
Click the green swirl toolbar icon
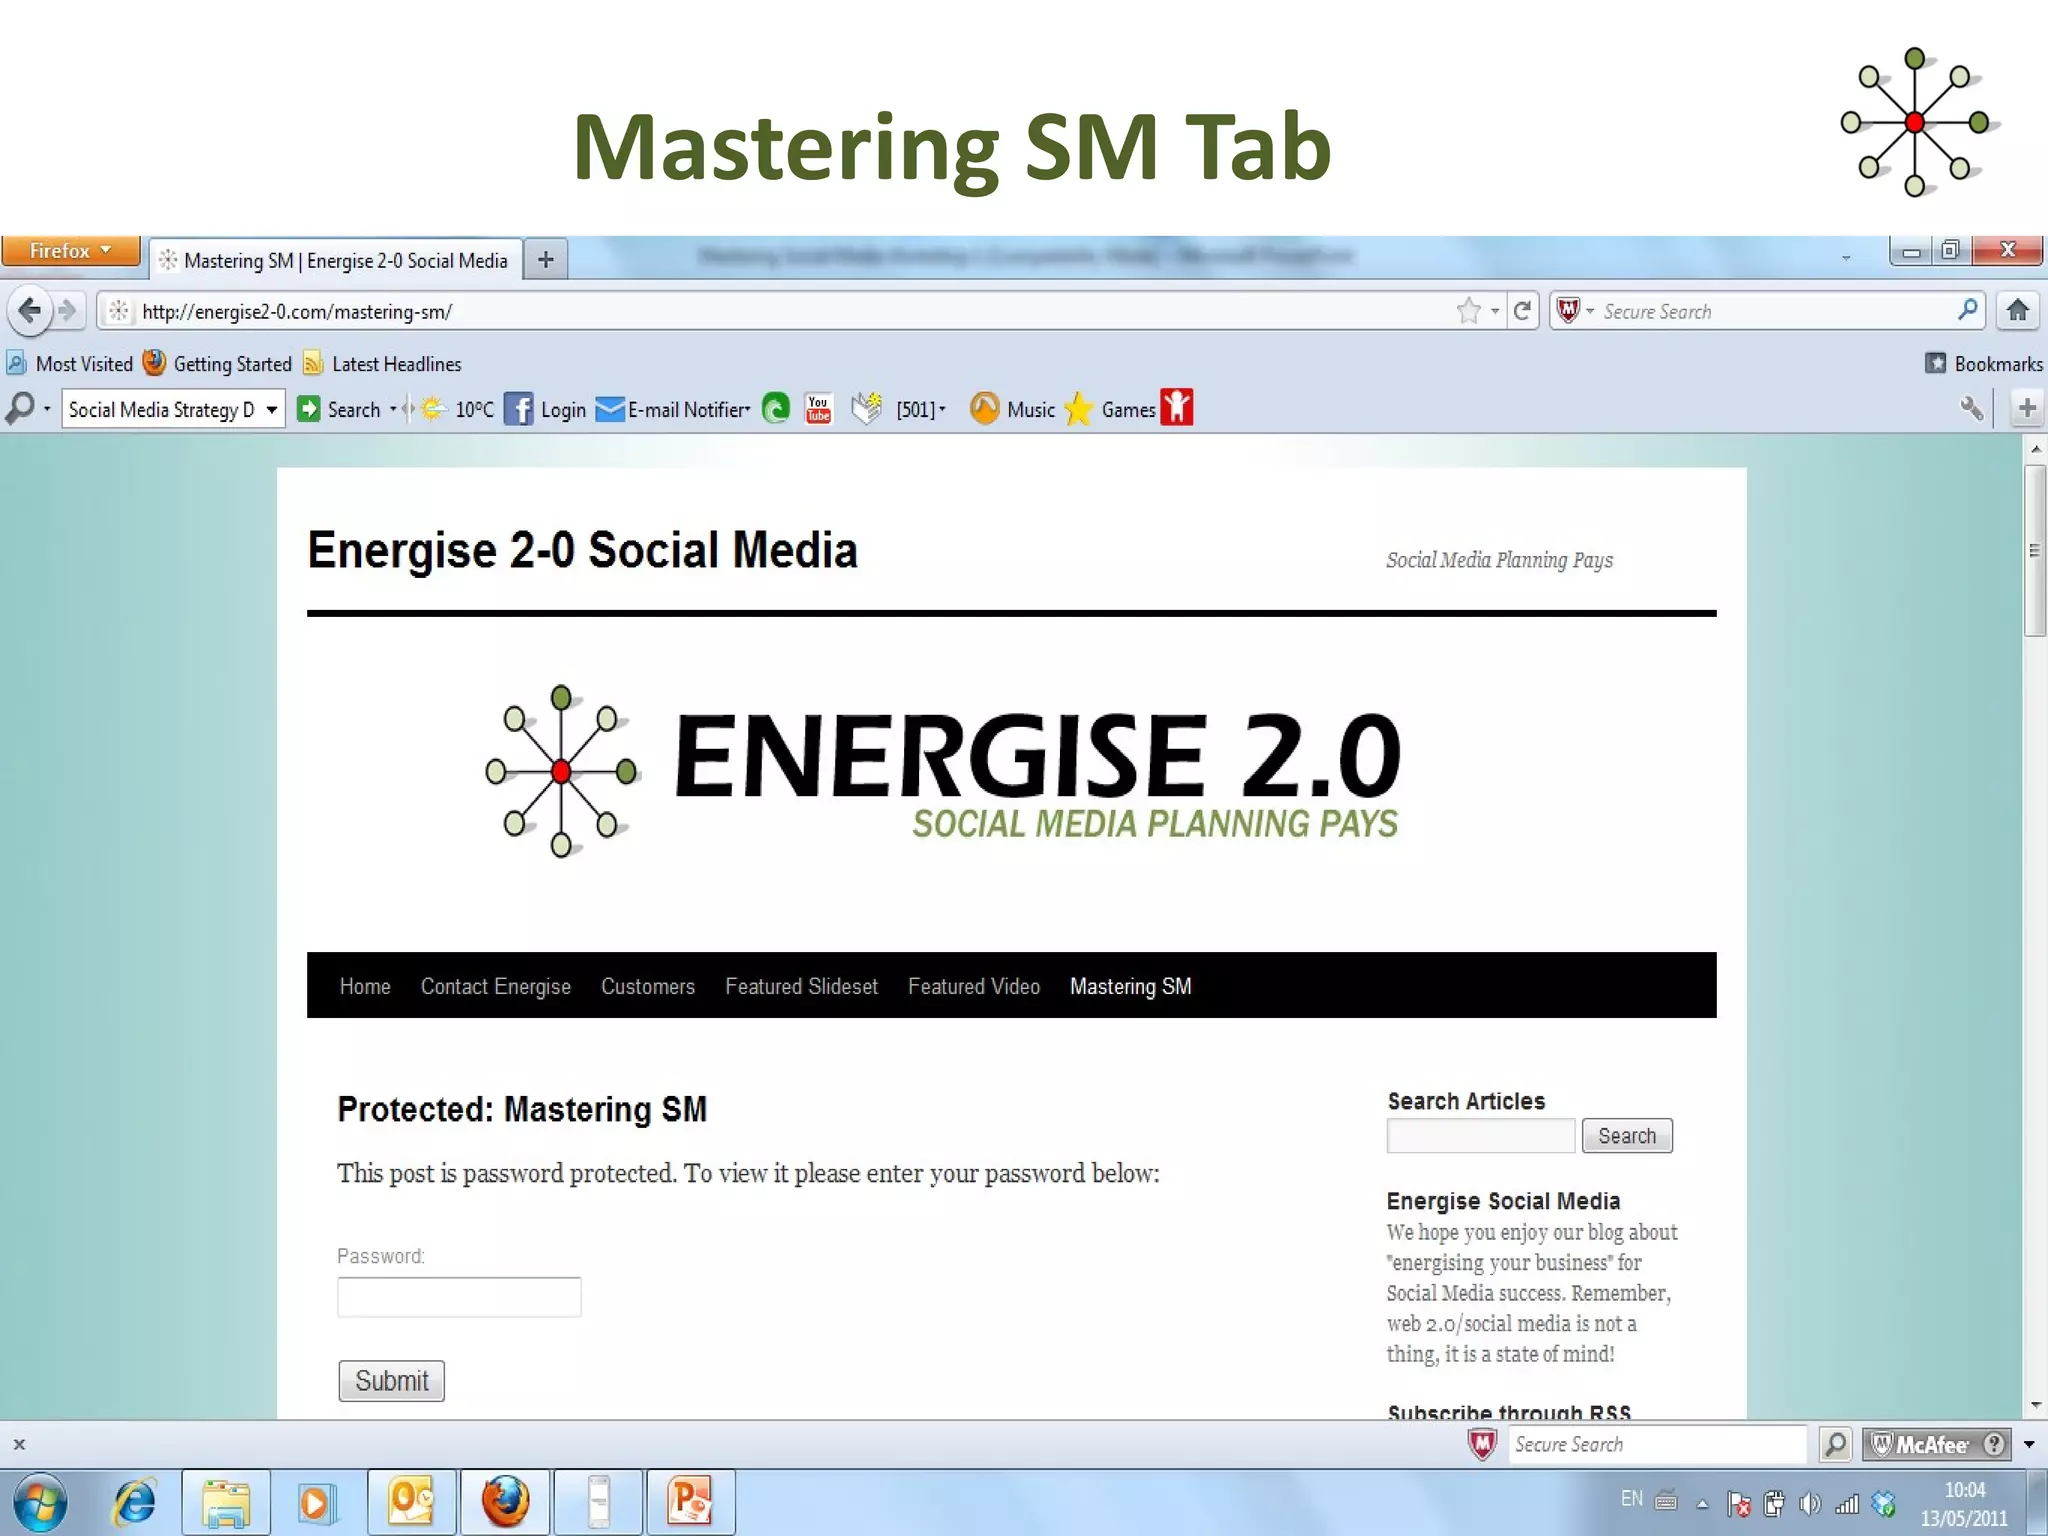point(776,409)
